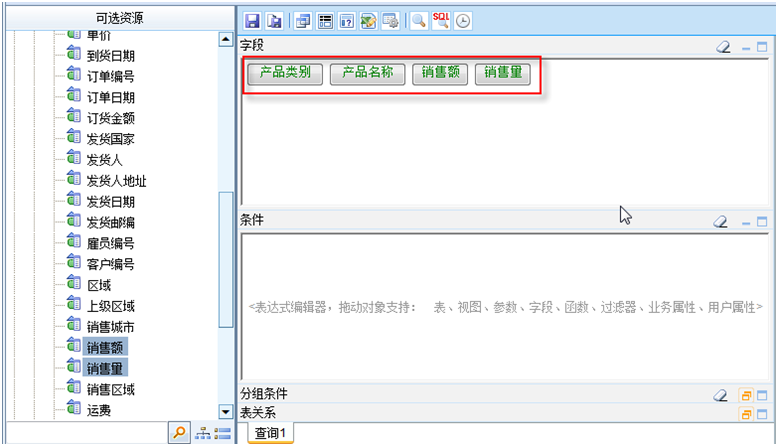Click the 产品类别 field button
Screen dimensions: 778x446
[x=285, y=73]
